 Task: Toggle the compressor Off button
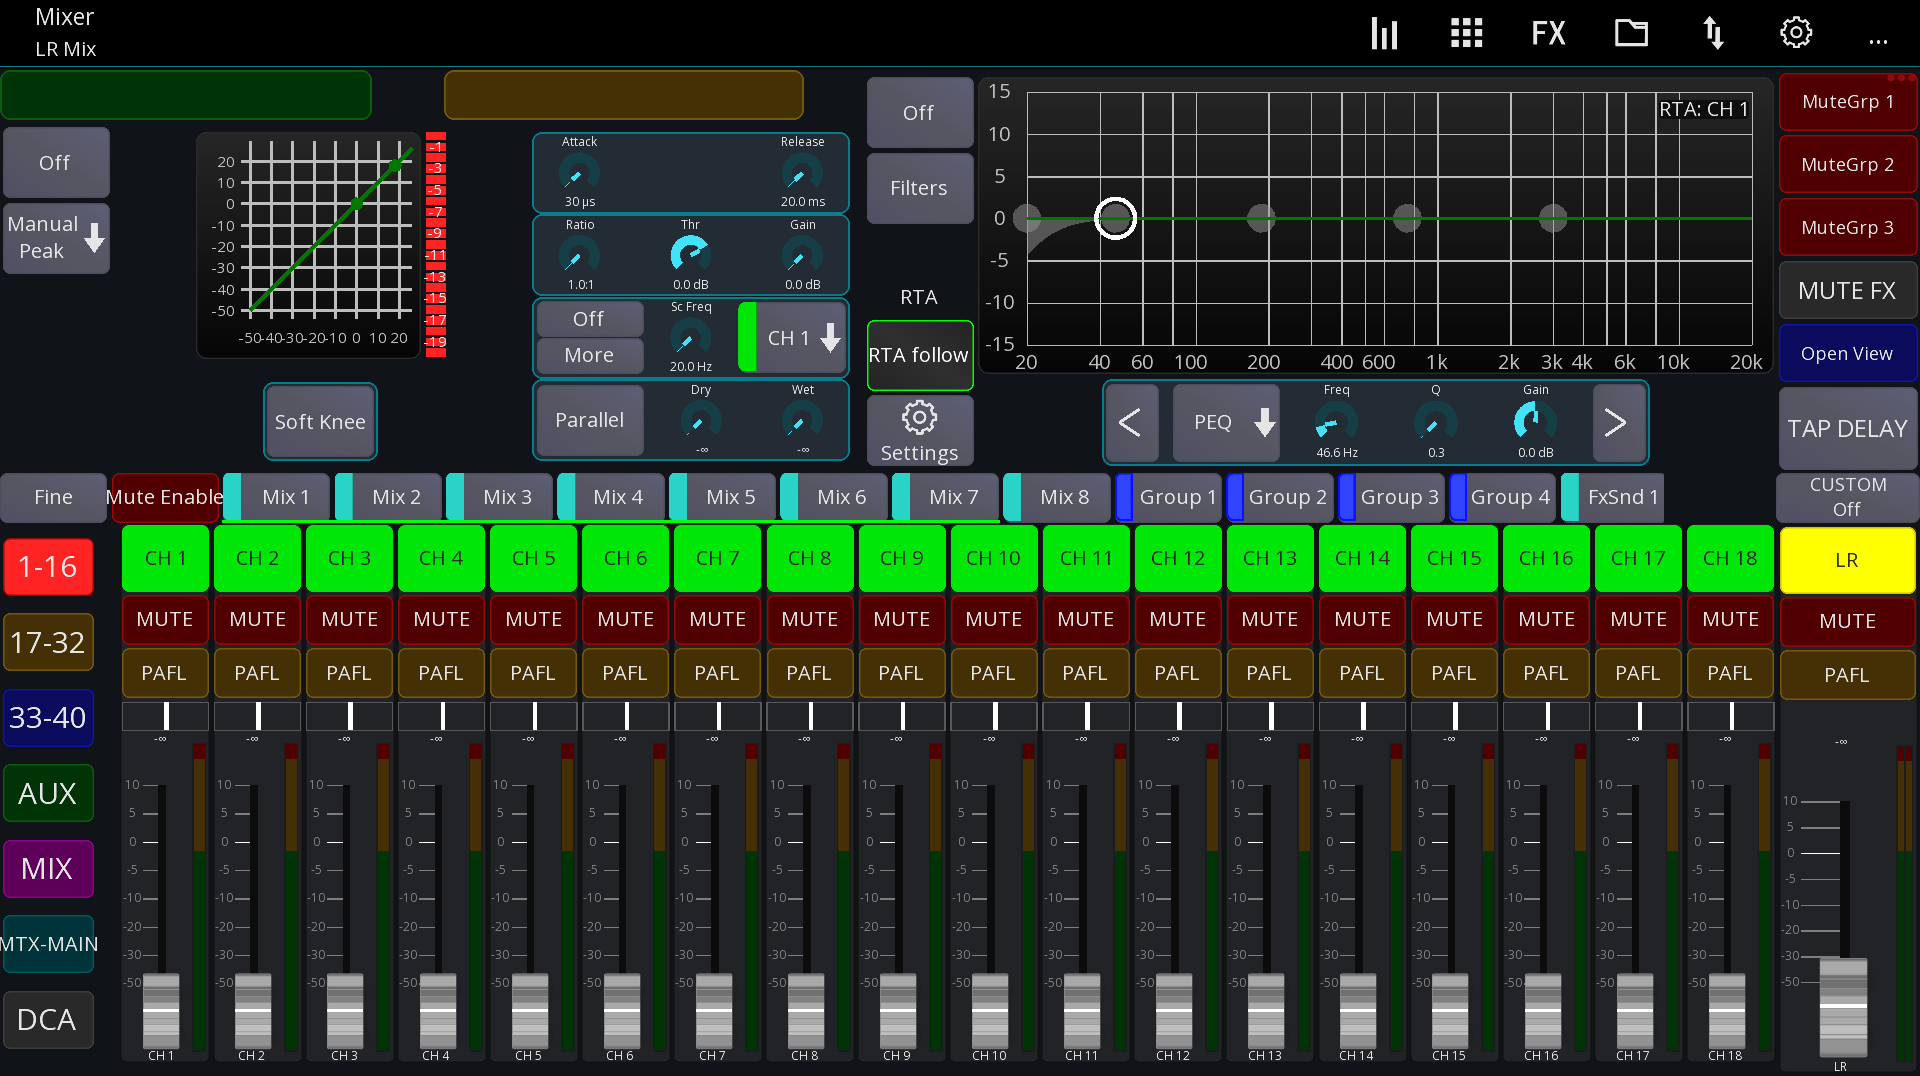pos(55,162)
